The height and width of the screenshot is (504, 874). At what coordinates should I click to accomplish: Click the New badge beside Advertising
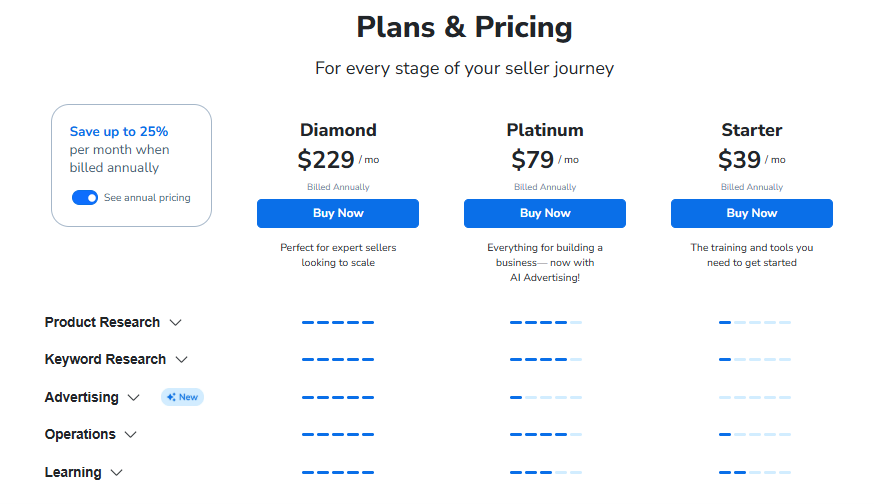click(x=183, y=397)
